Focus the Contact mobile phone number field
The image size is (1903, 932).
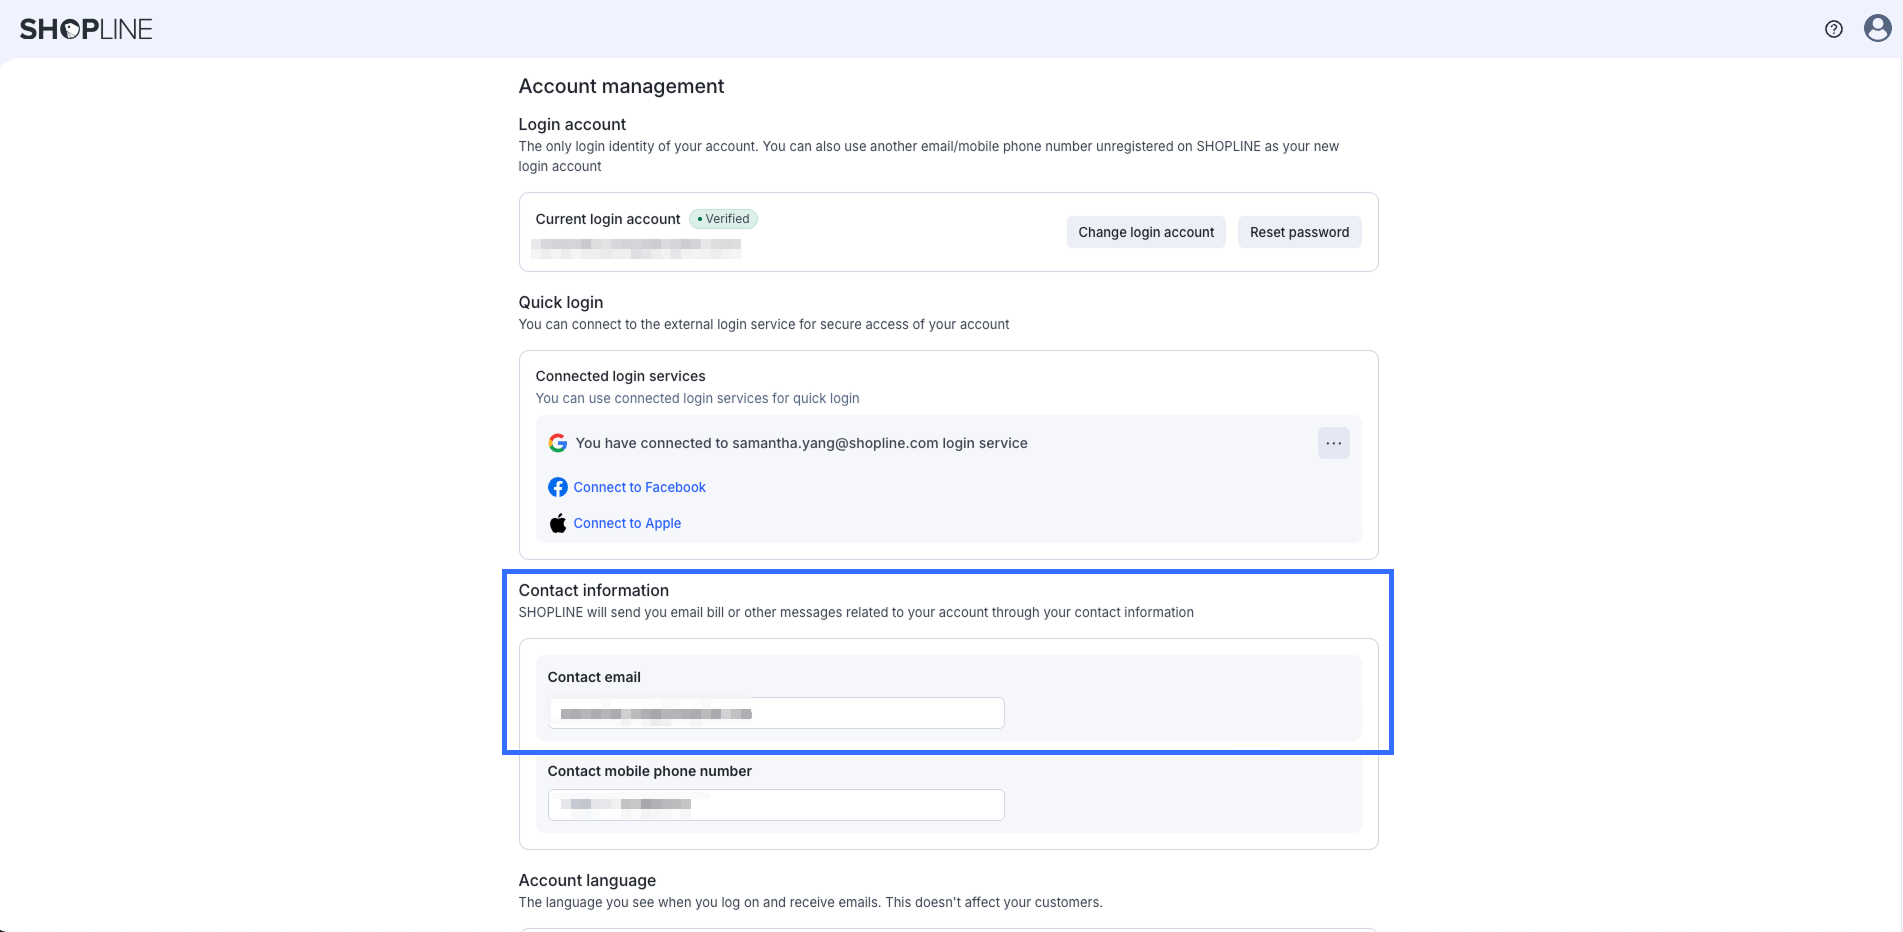[x=775, y=805]
